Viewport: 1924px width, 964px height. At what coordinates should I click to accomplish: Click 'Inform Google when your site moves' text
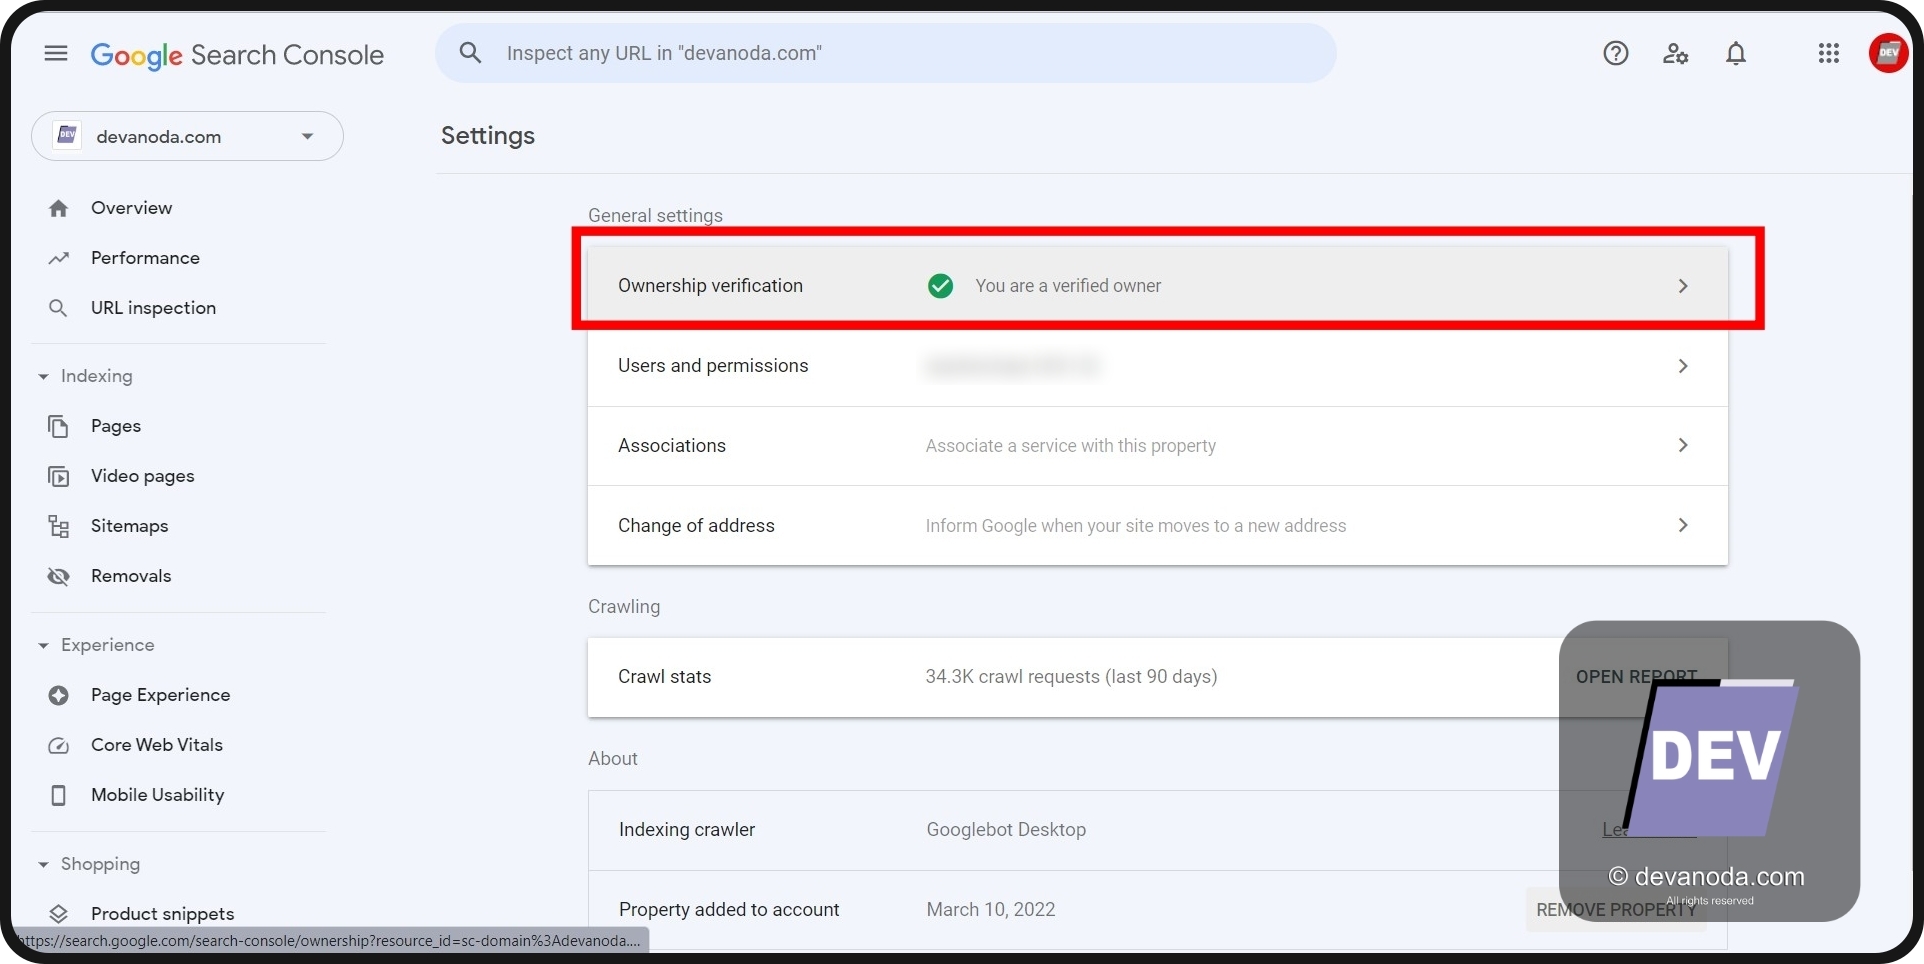tap(1136, 526)
